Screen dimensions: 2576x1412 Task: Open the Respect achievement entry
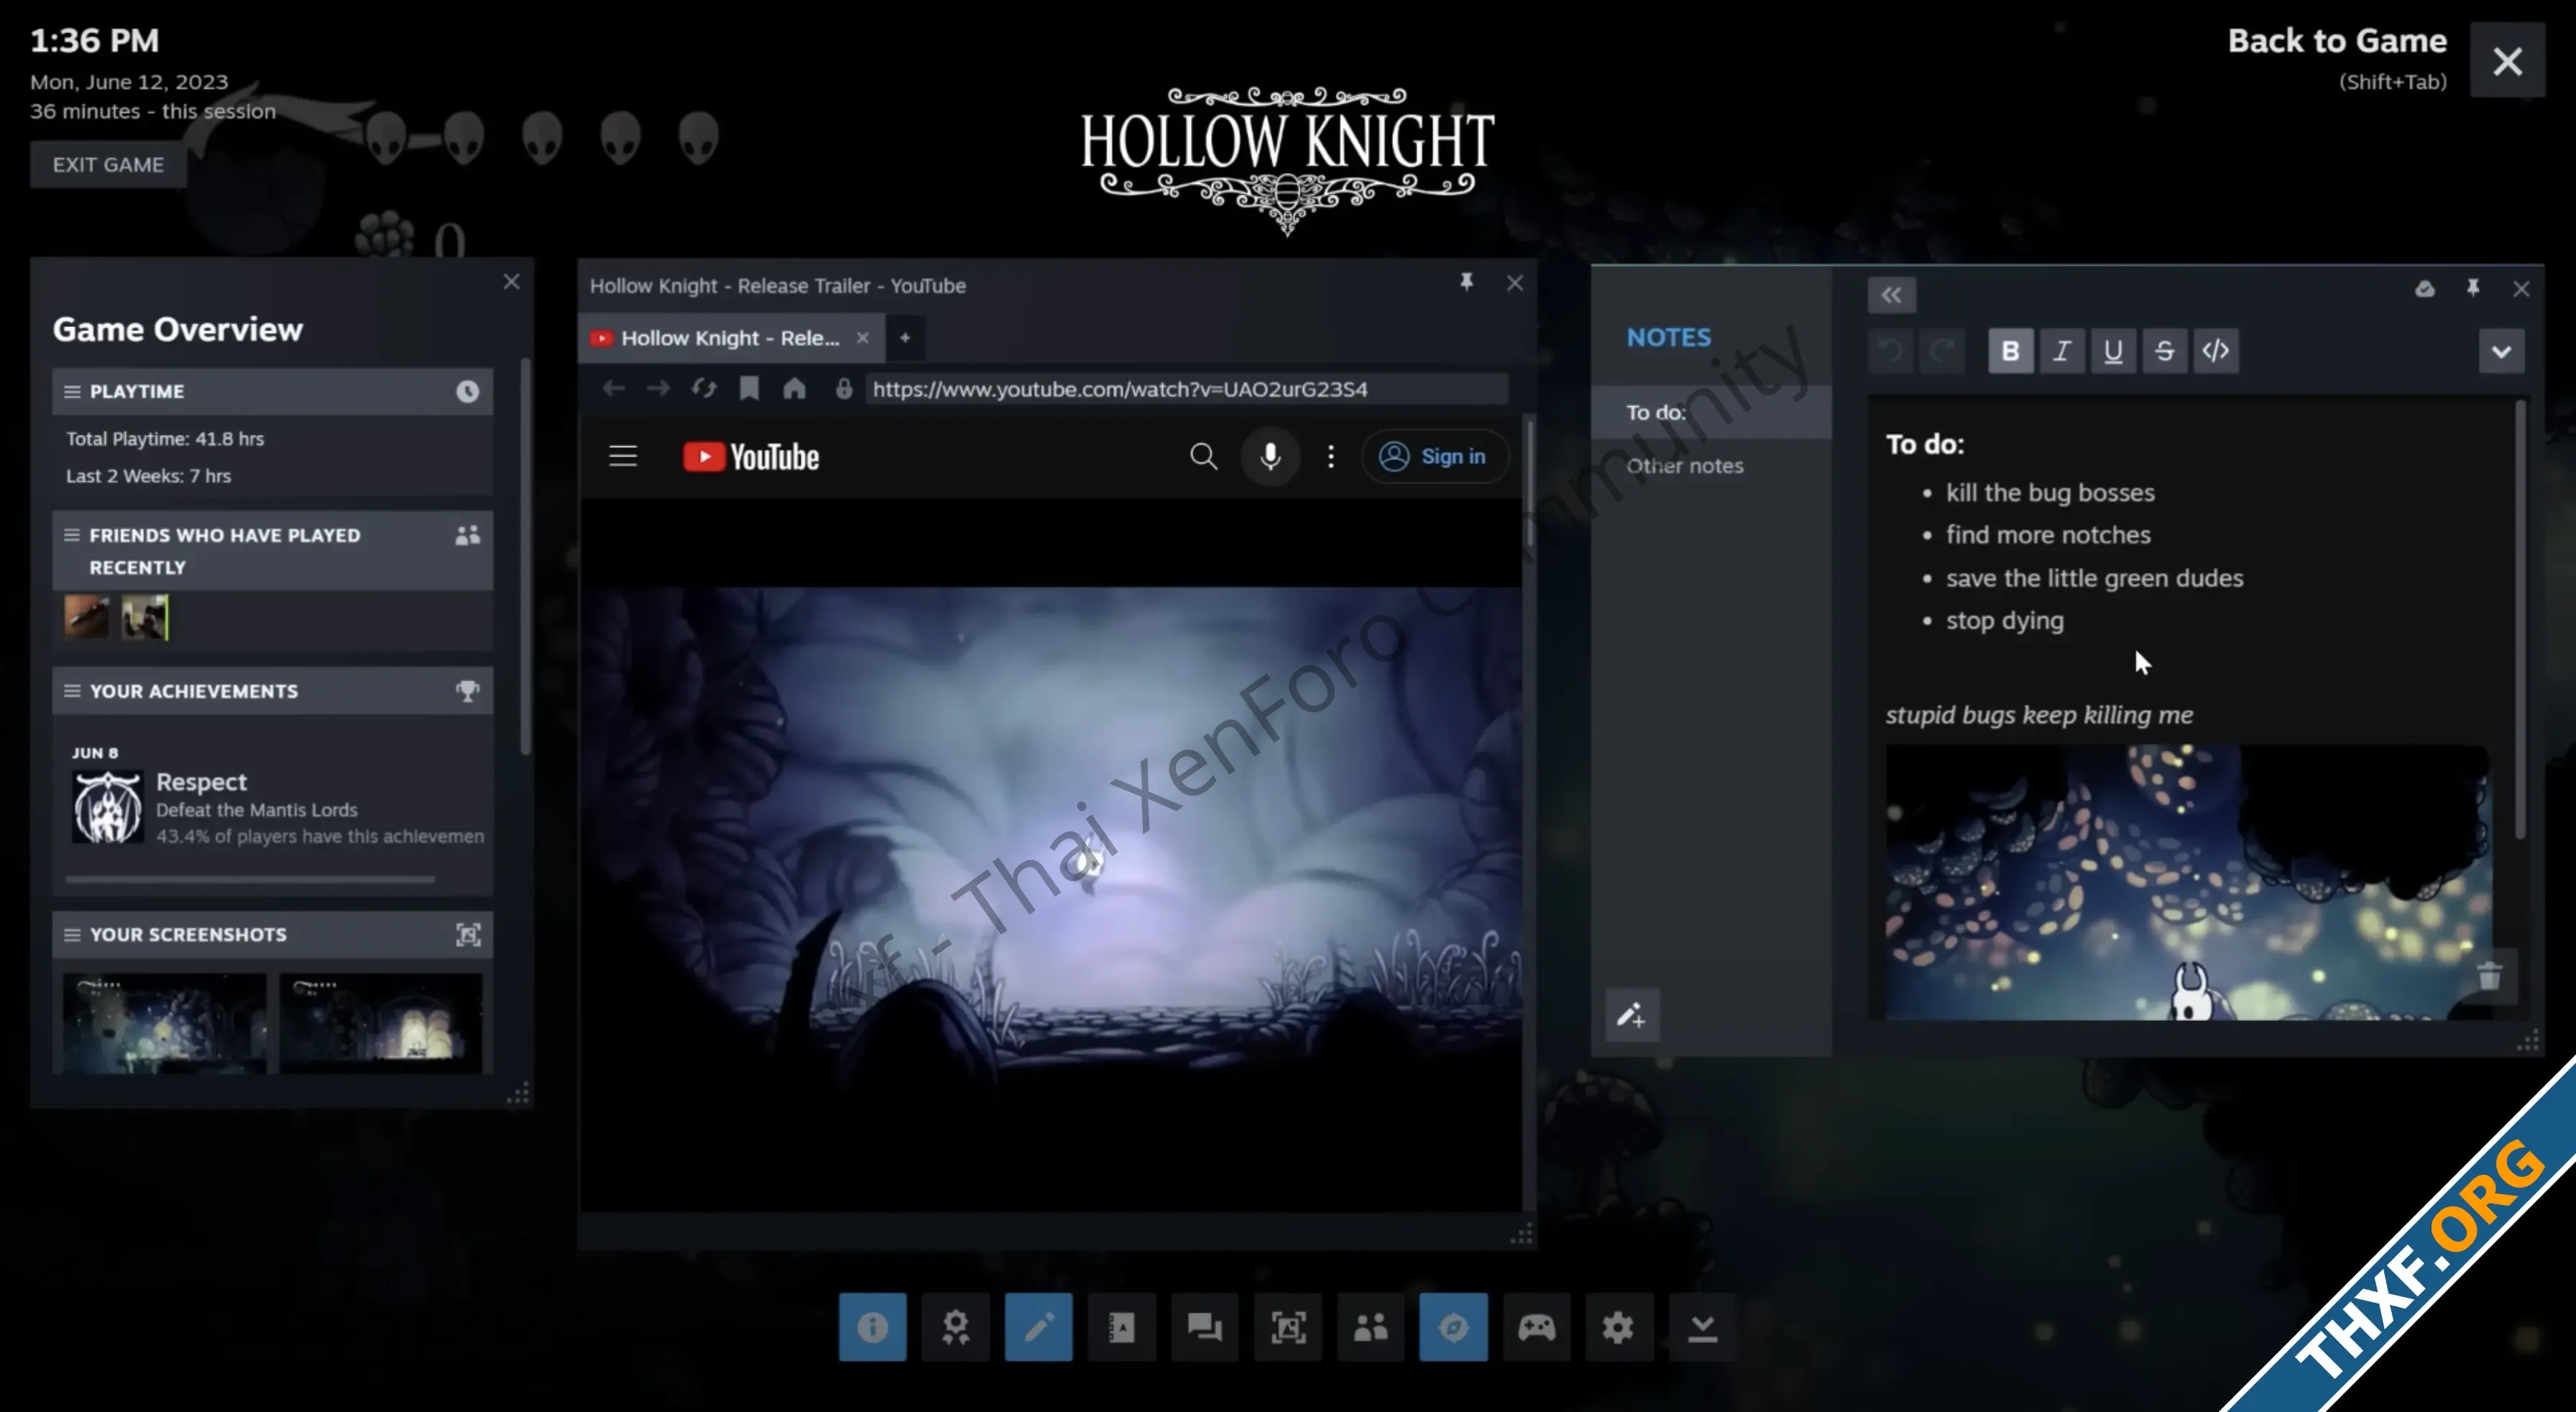(x=277, y=808)
